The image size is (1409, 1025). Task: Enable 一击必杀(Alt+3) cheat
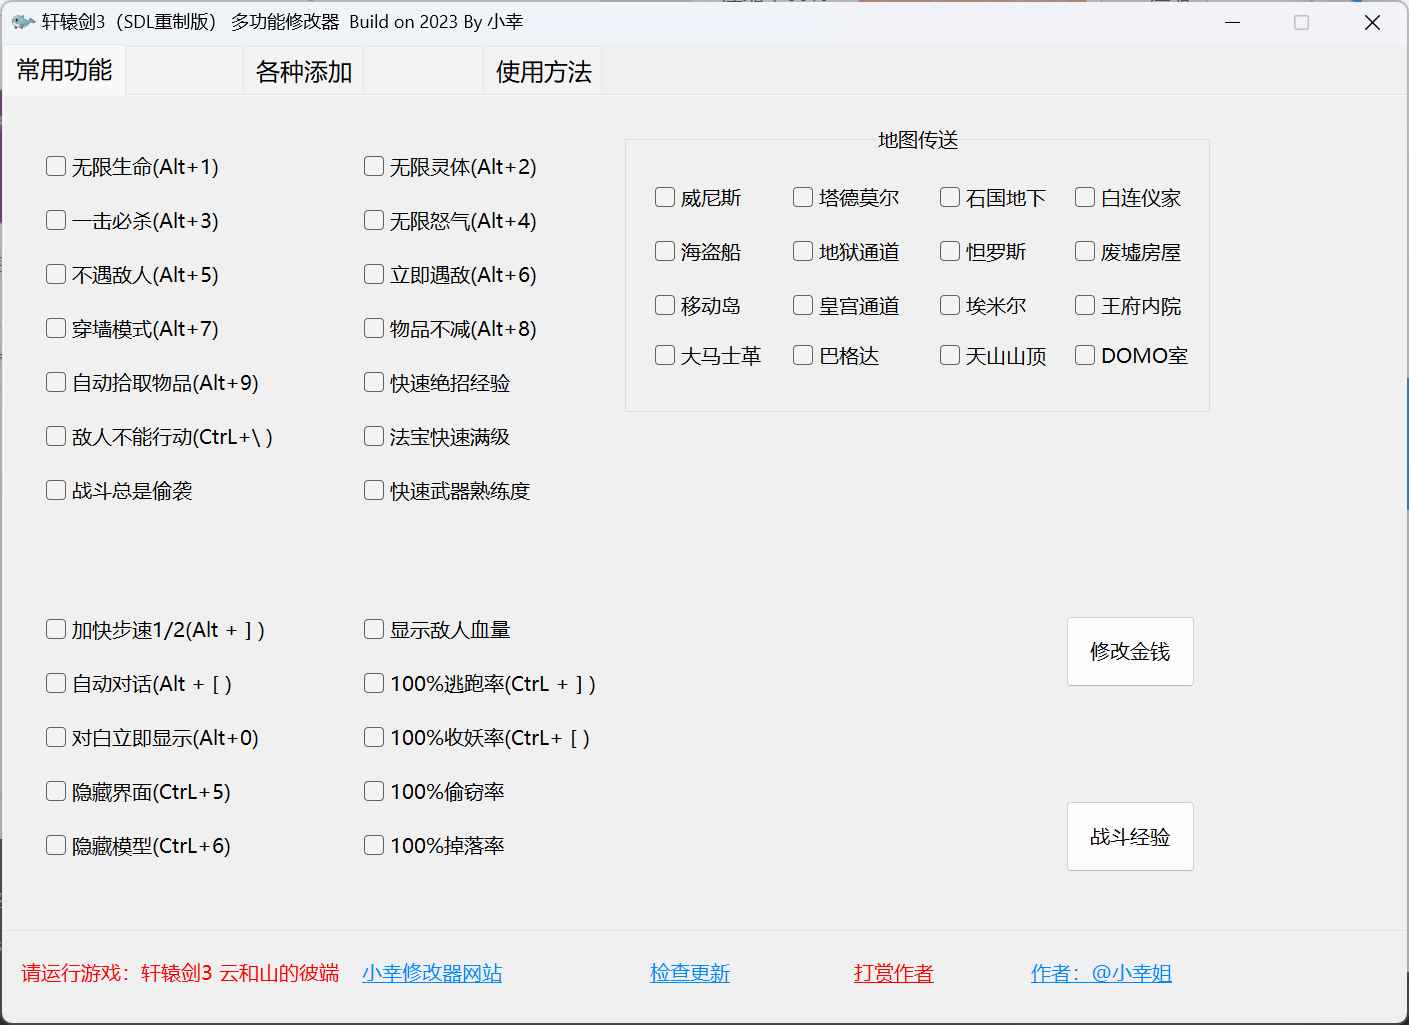coord(56,220)
